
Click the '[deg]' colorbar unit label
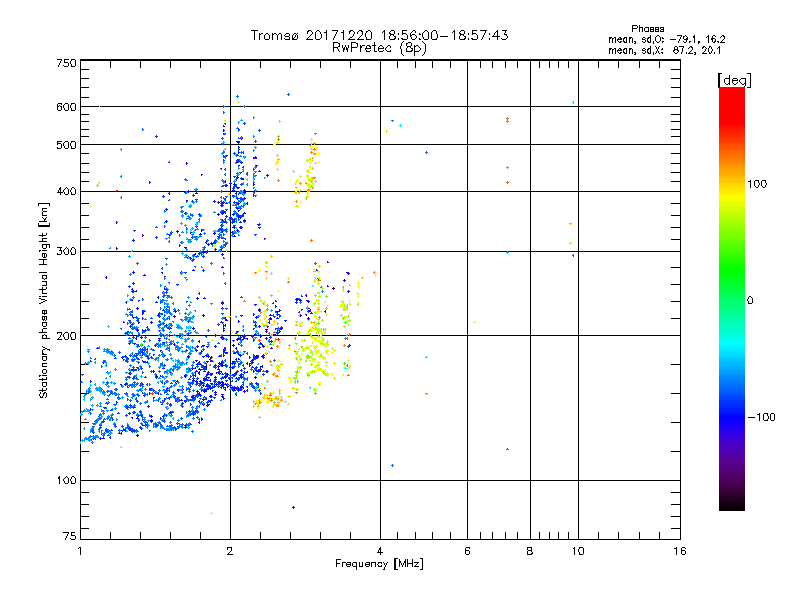point(734,80)
